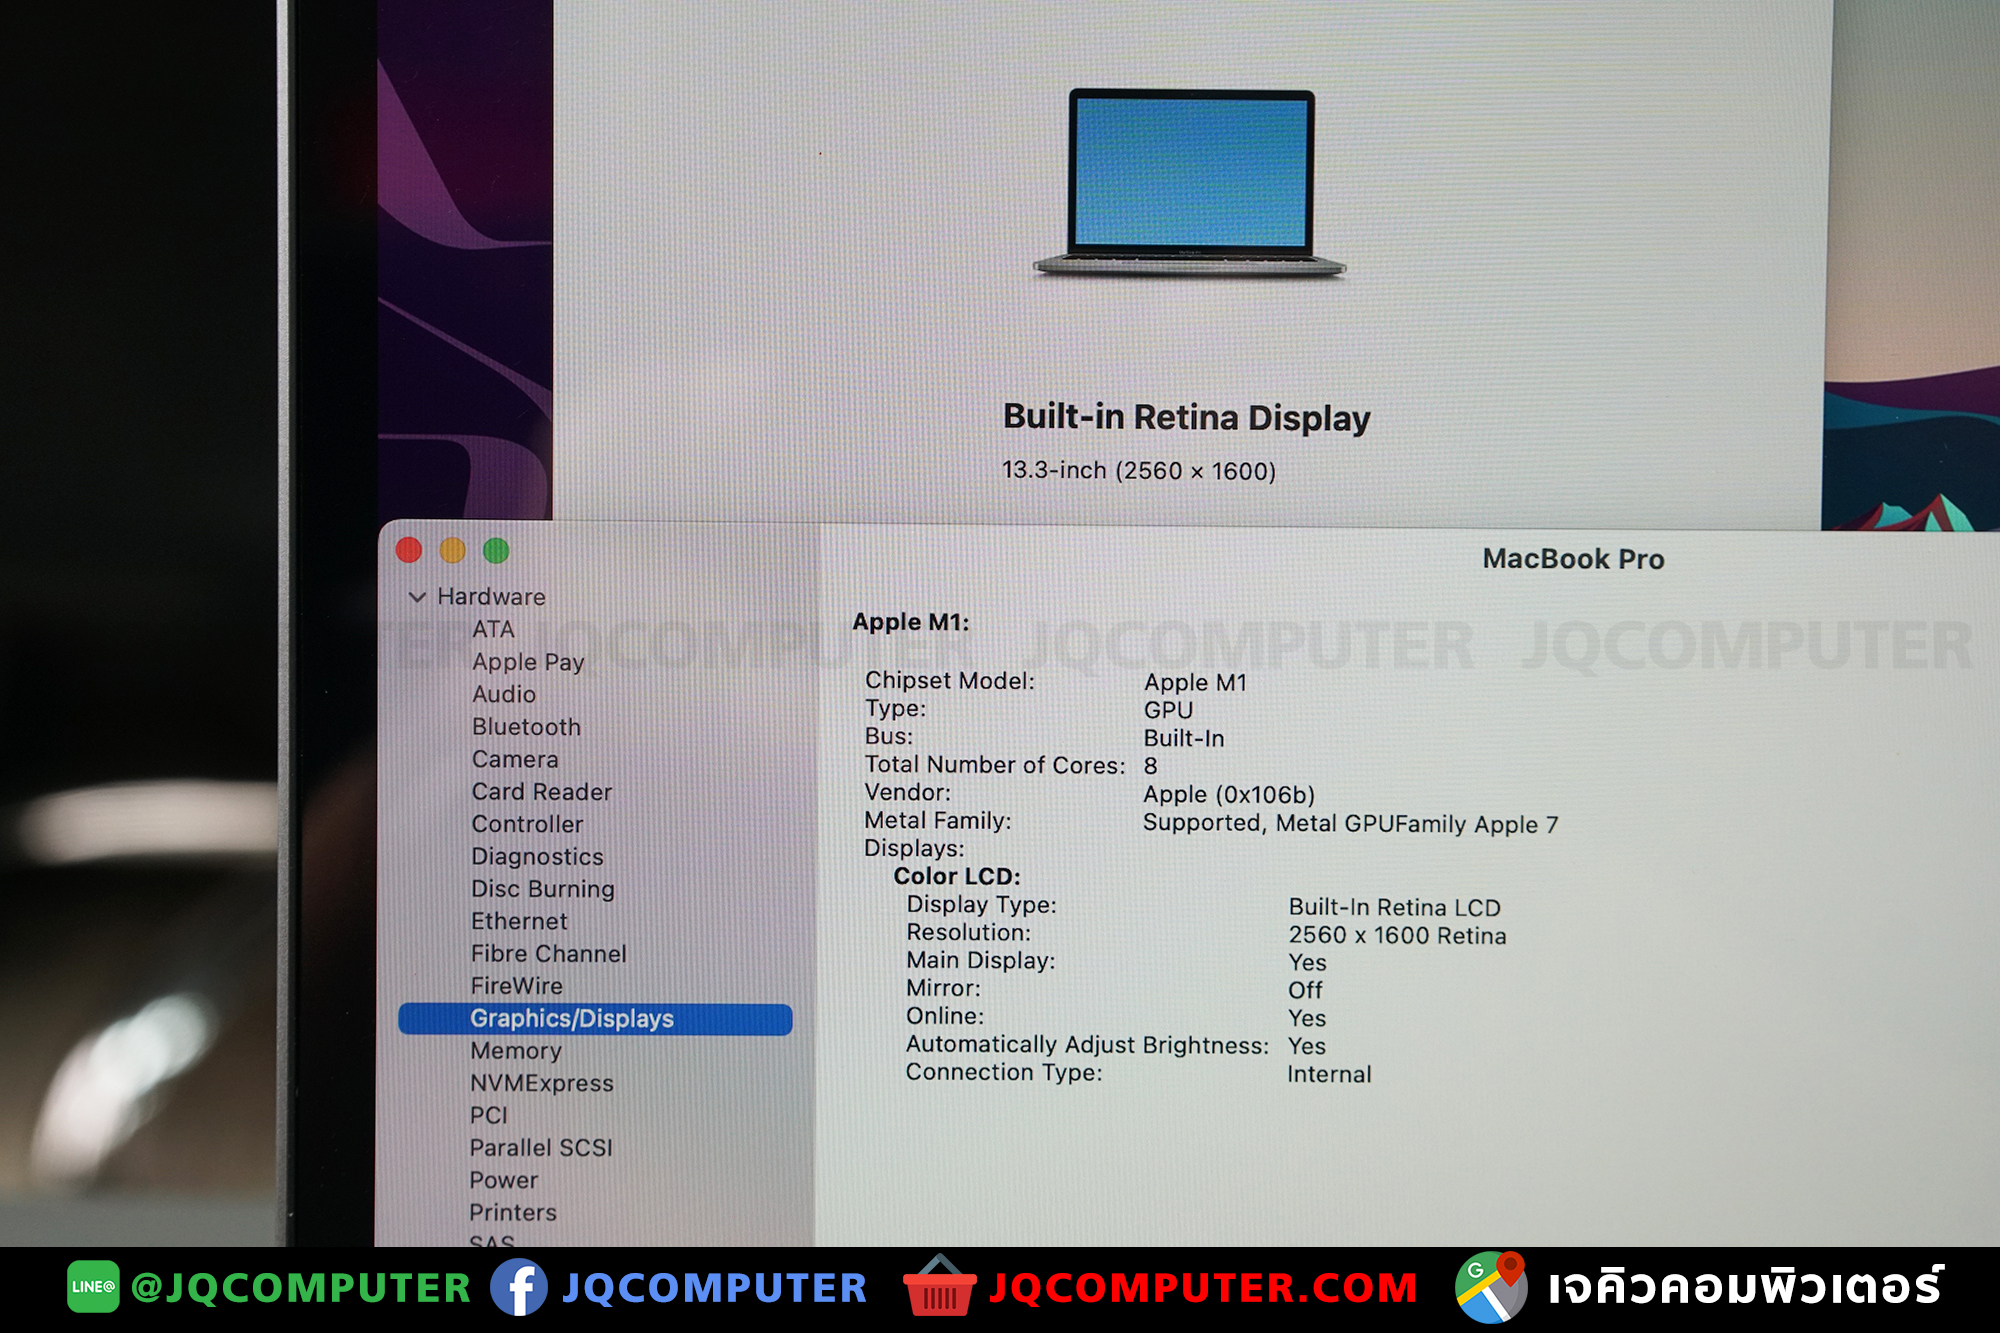Click the 13.3-inch (2560 × 1600) text
This screenshot has height=1333, width=2000.
point(1139,470)
